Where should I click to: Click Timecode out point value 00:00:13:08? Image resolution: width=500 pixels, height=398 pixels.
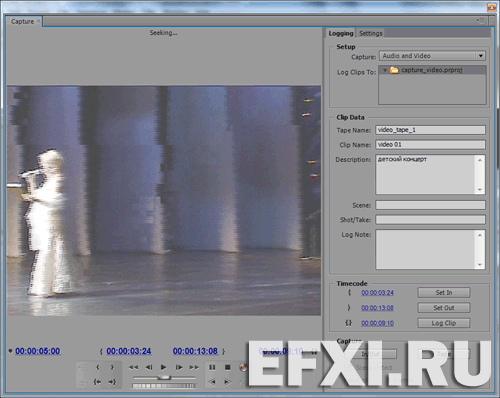[x=377, y=308]
